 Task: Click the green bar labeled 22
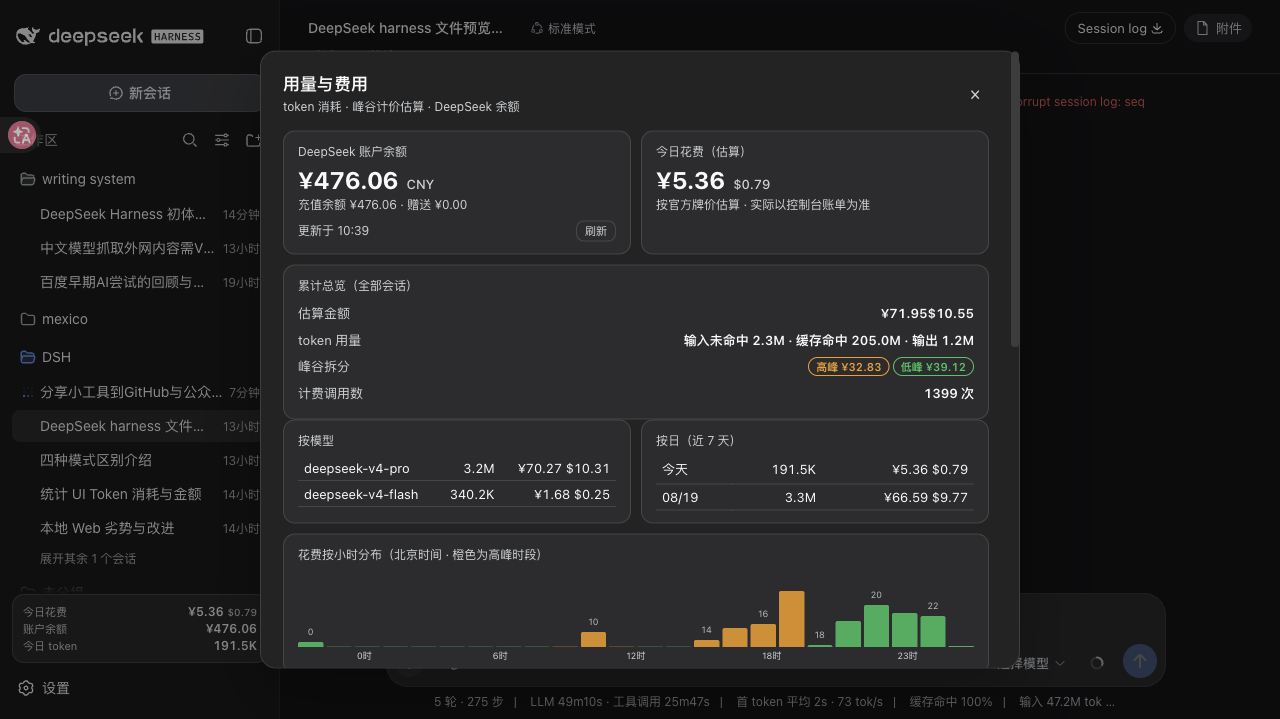[933, 631]
